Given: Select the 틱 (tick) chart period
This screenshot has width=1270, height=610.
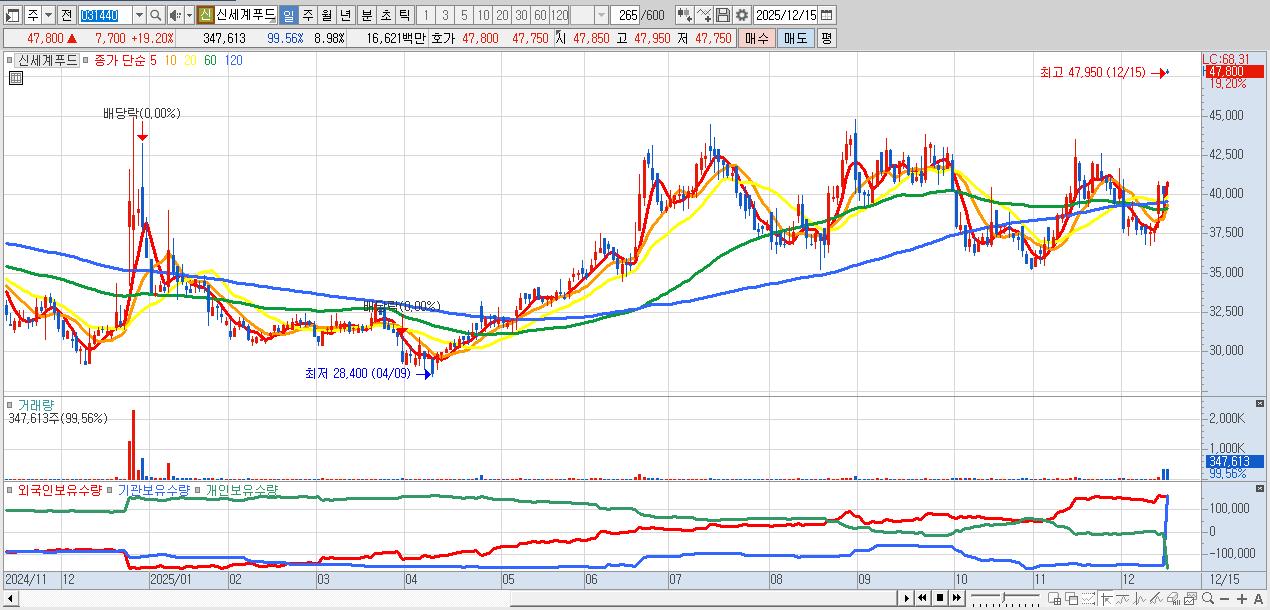Looking at the screenshot, I should 404,15.
